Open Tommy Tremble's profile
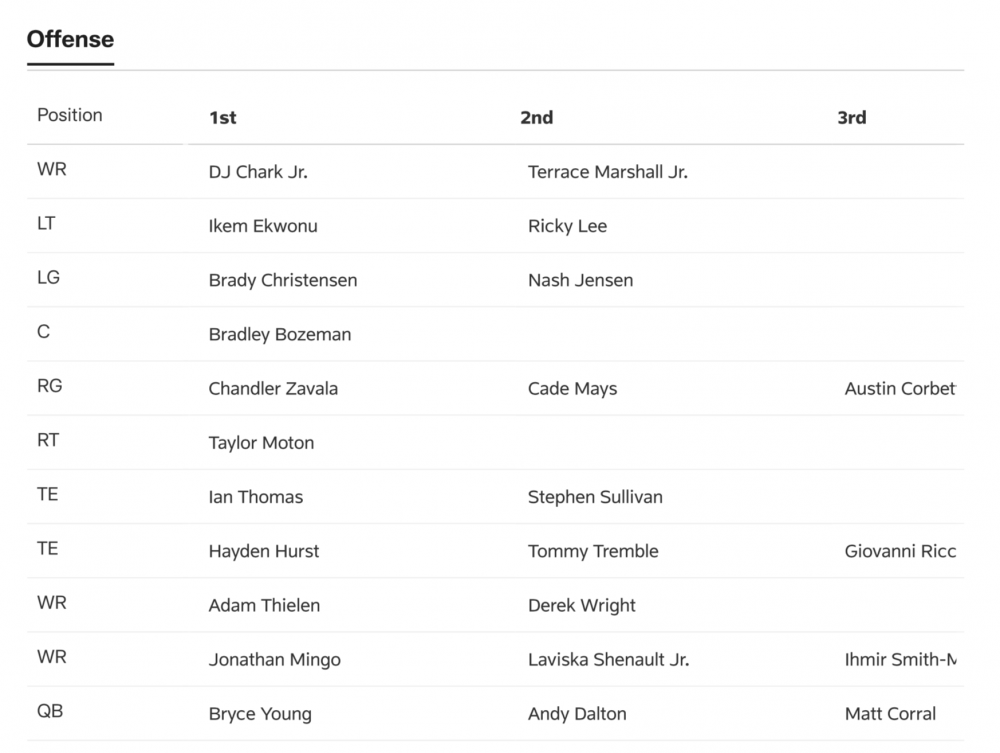The width and height of the screenshot is (1000, 753). coord(593,551)
